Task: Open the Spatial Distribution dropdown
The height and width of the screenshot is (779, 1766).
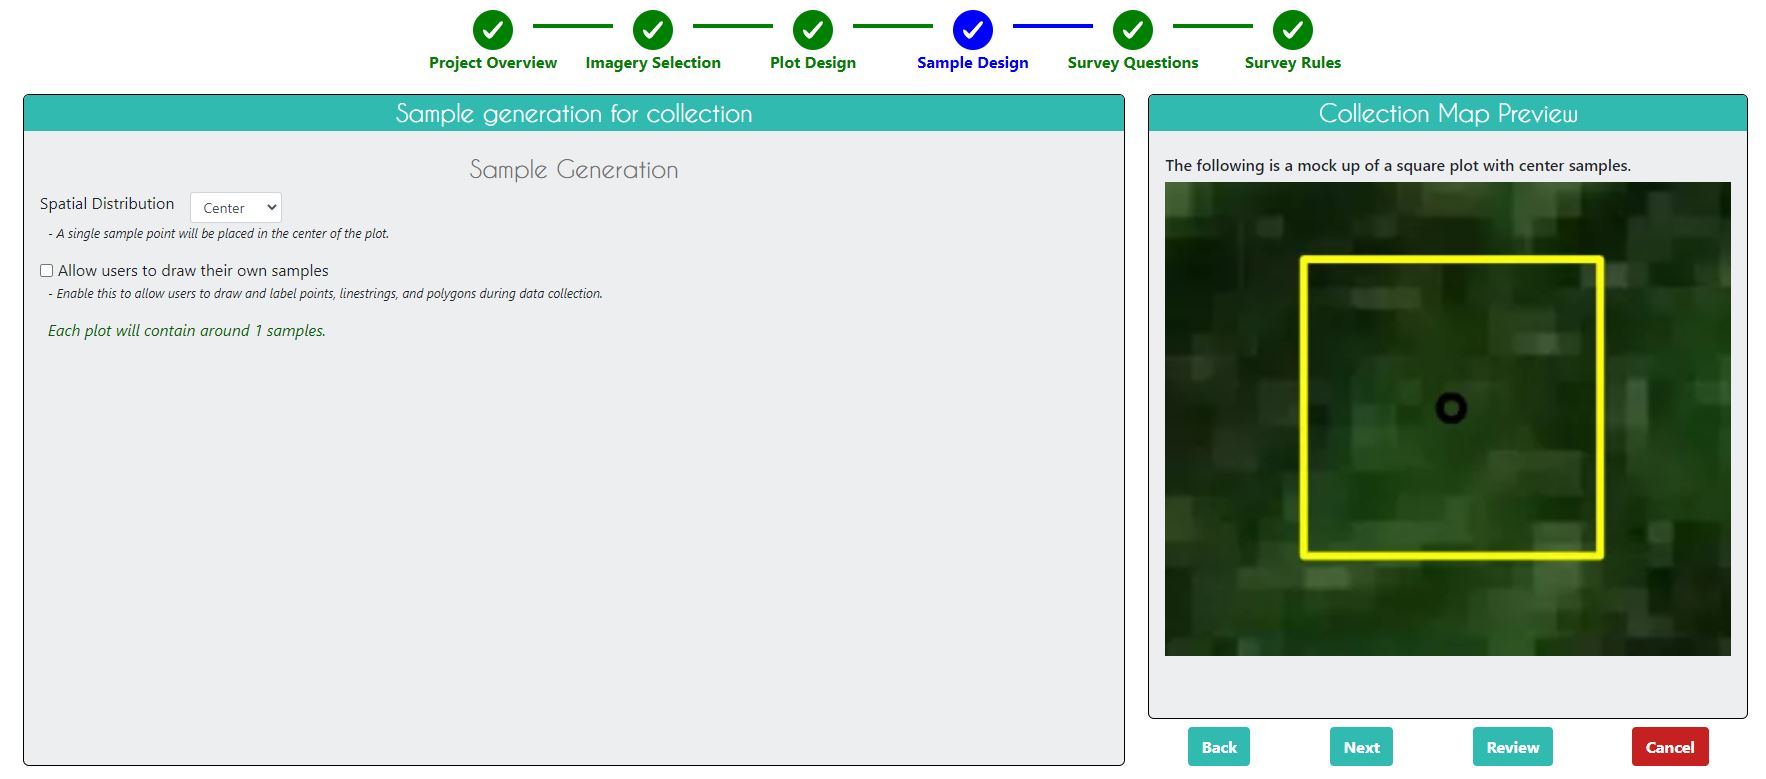Action: tap(236, 208)
